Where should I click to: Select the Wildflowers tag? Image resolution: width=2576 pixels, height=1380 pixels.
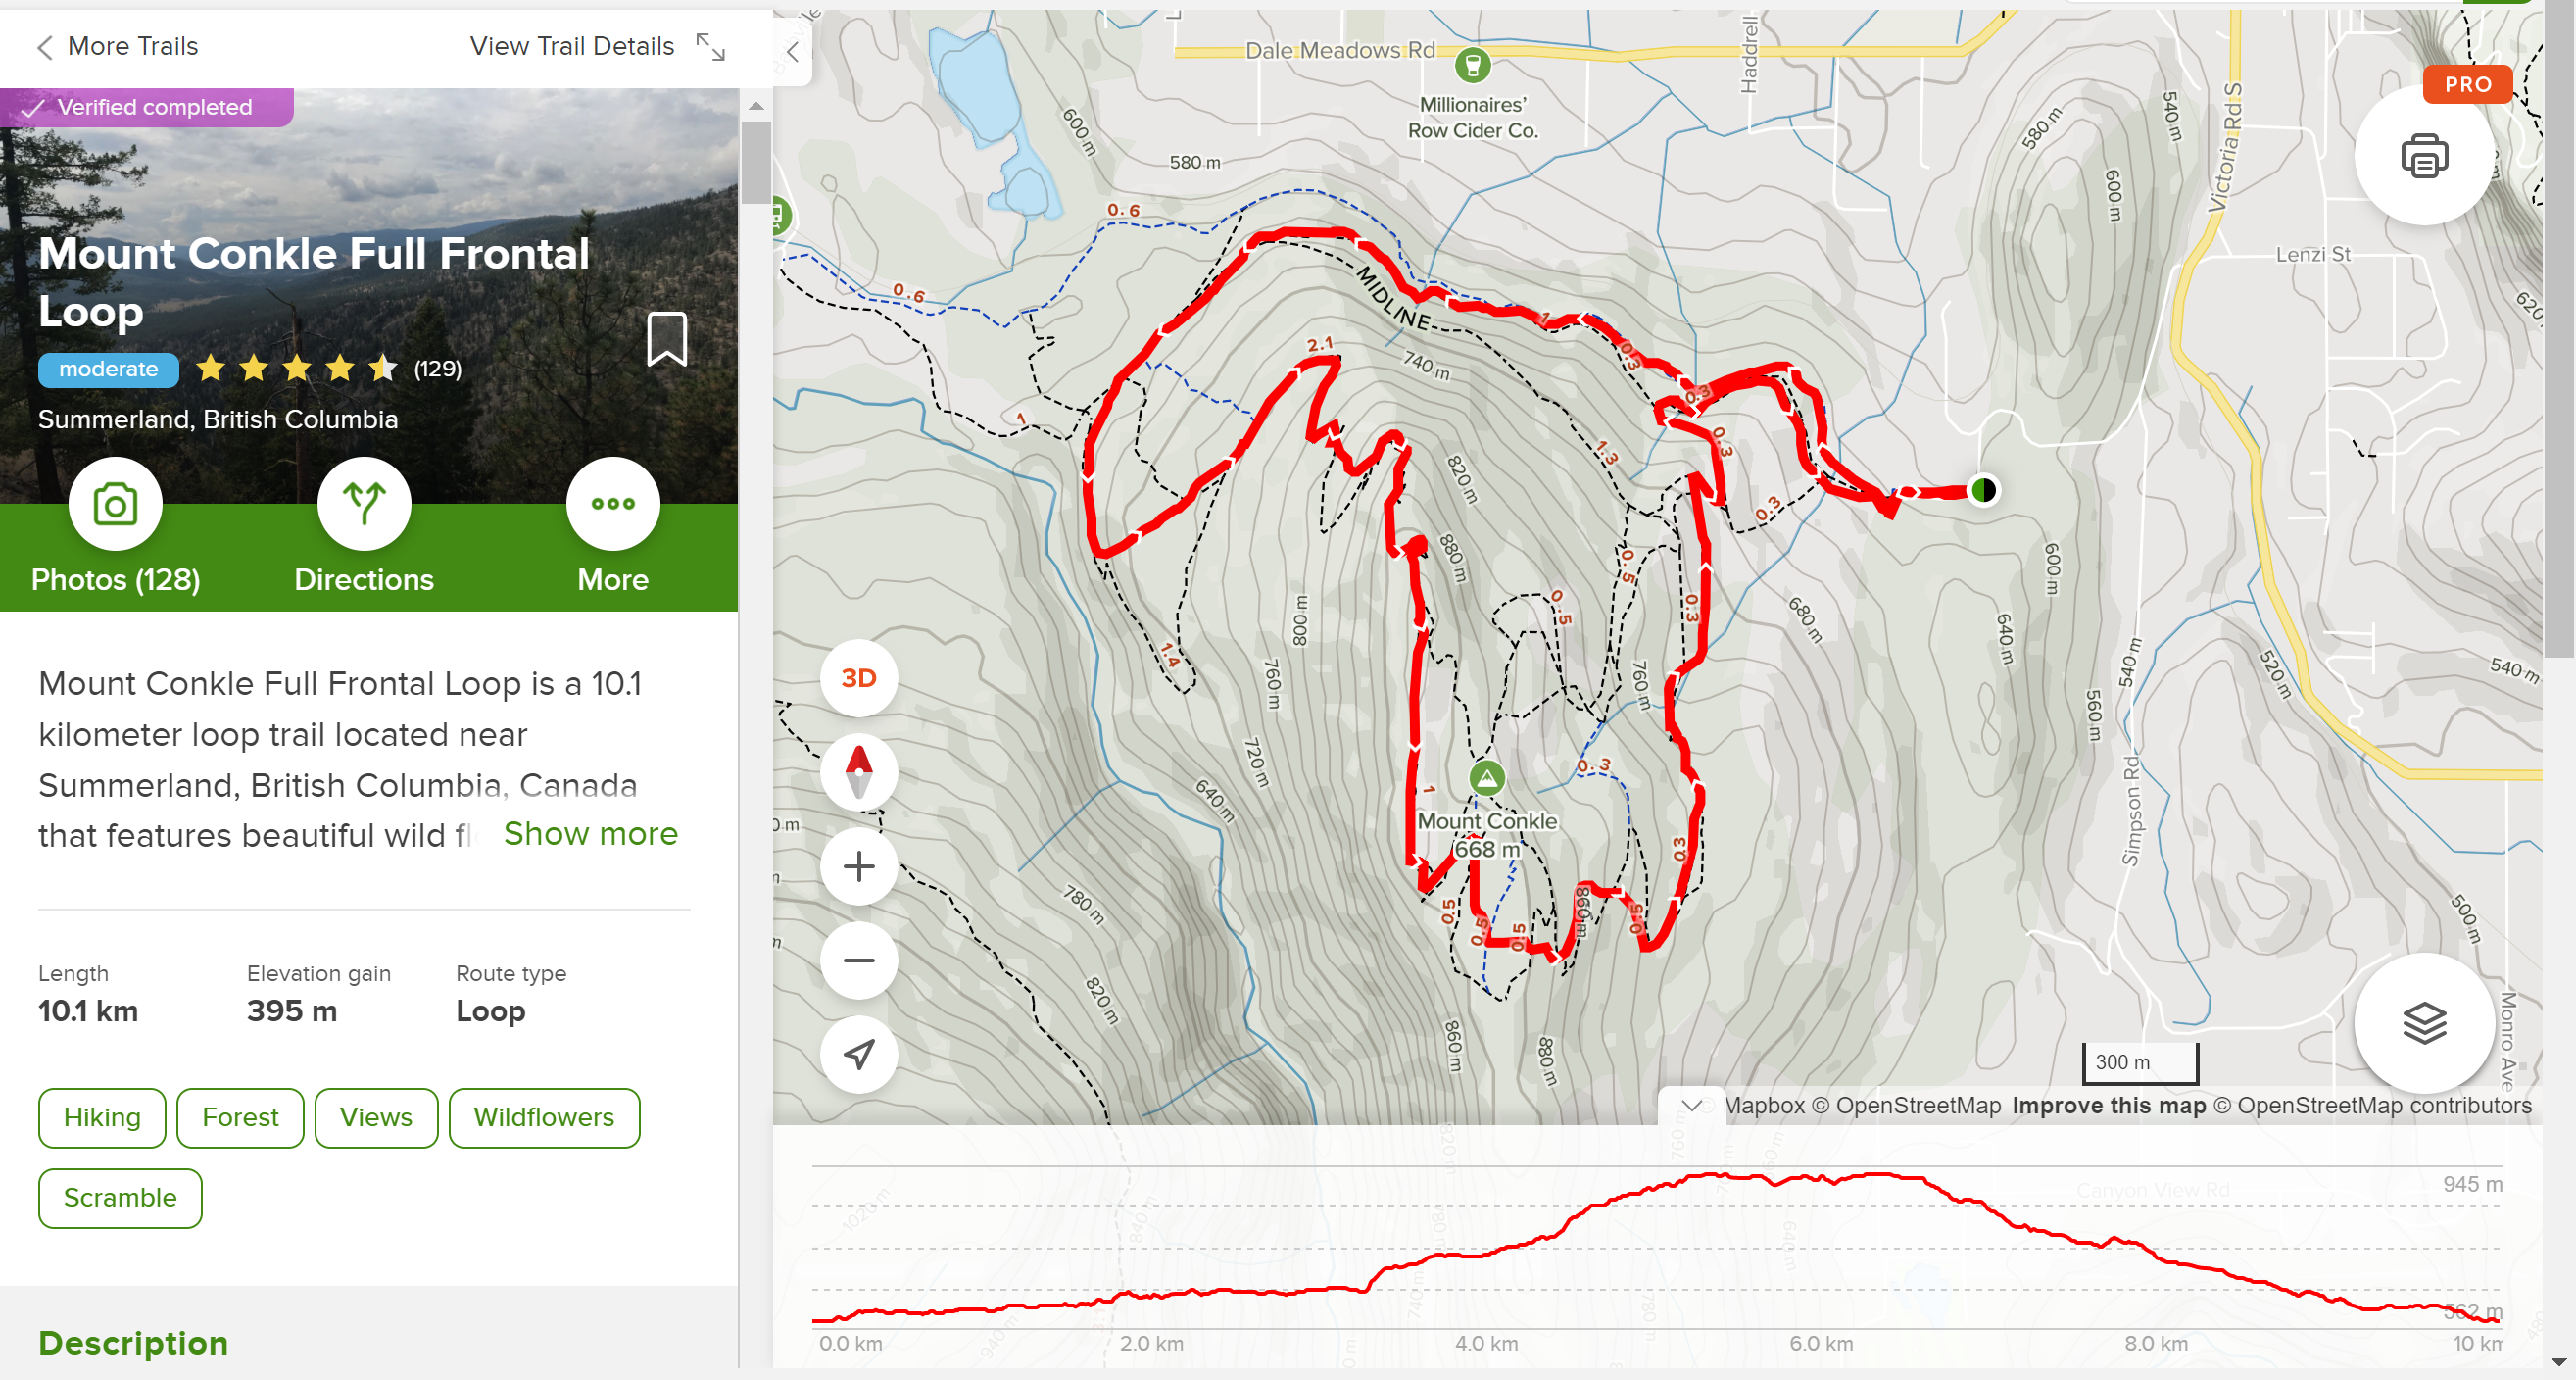(x=544, y=1117)
